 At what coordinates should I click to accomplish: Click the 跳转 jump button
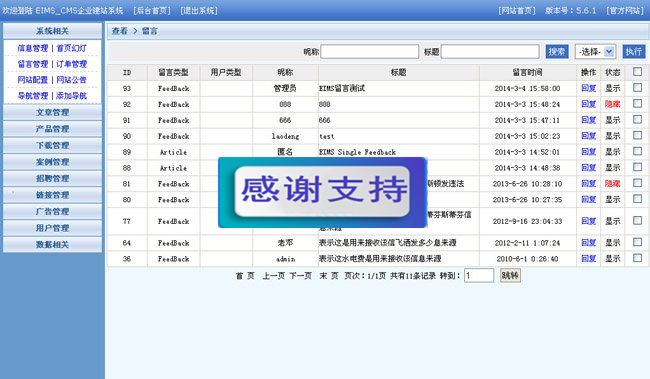pos(510,275)
